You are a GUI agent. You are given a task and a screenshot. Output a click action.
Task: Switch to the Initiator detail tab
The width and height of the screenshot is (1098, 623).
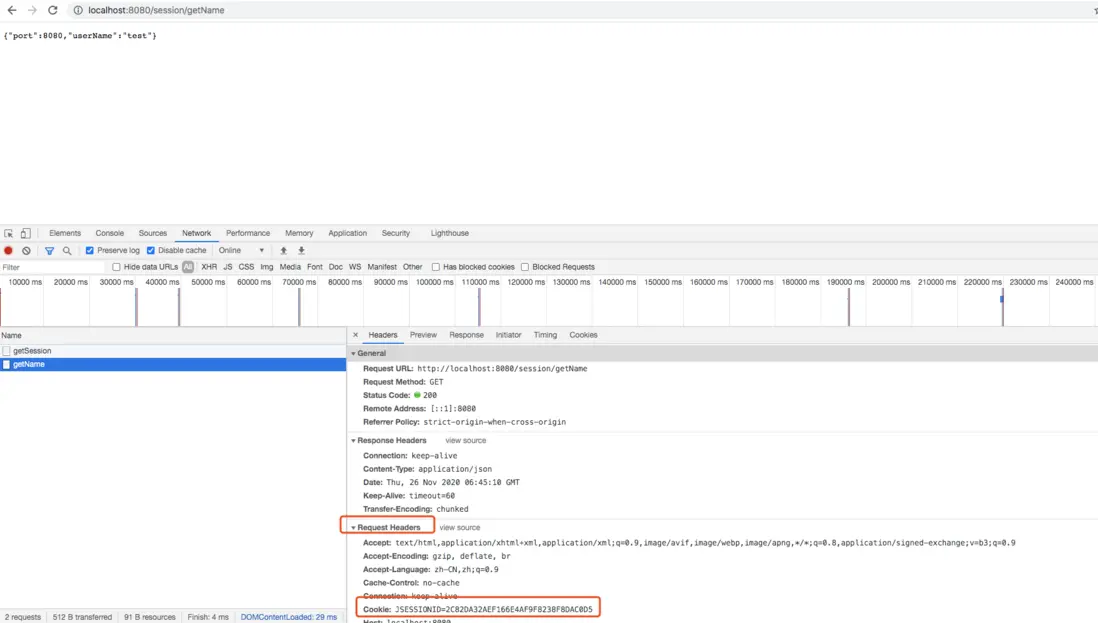point(508,335)
